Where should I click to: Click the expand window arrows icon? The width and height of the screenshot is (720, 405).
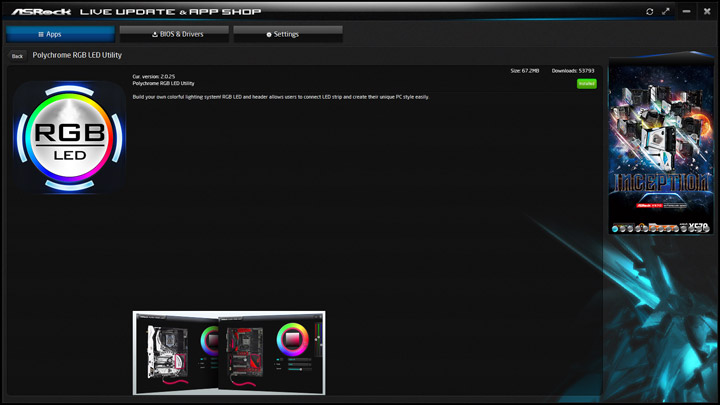[666, 11]
